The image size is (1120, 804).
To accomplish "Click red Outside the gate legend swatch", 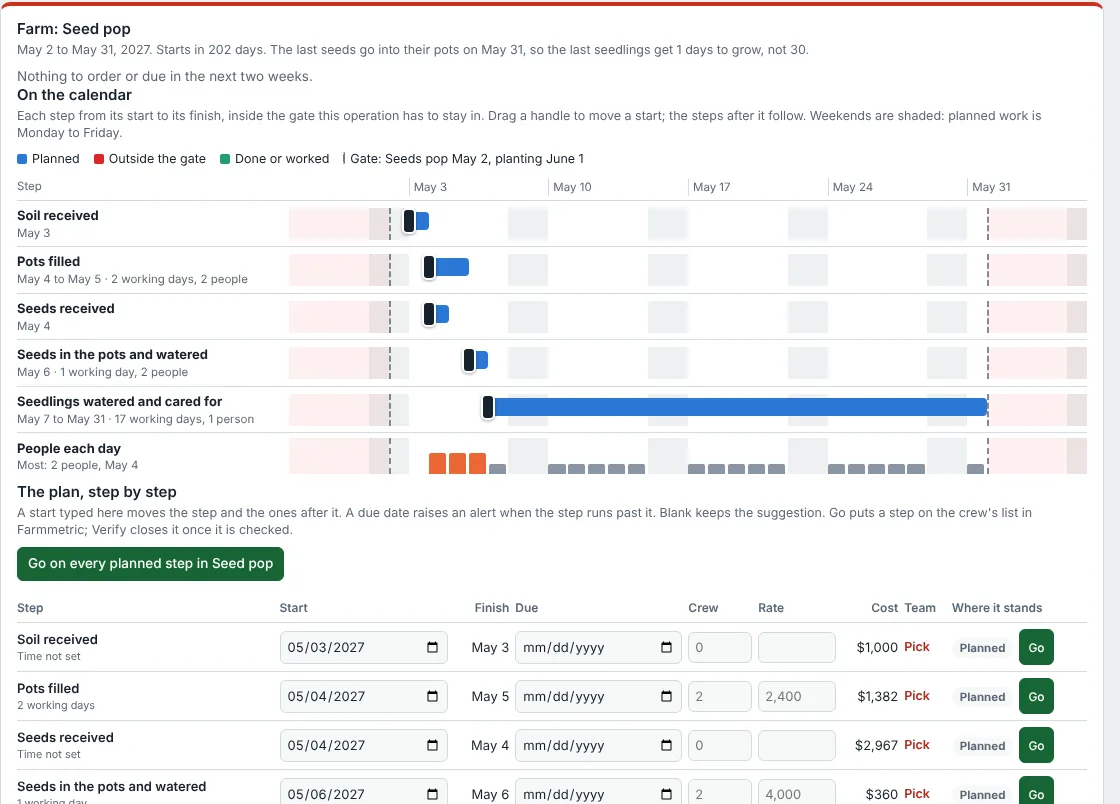I will pos(99,159).
